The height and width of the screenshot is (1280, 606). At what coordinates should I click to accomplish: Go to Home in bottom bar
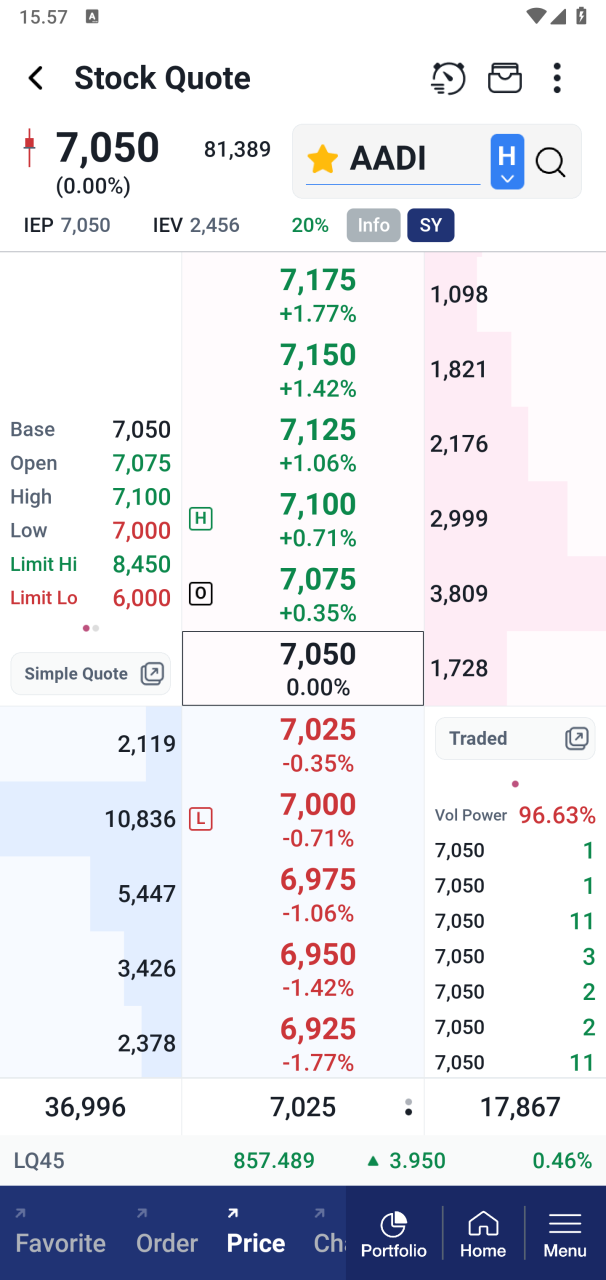click(483, 1234)
